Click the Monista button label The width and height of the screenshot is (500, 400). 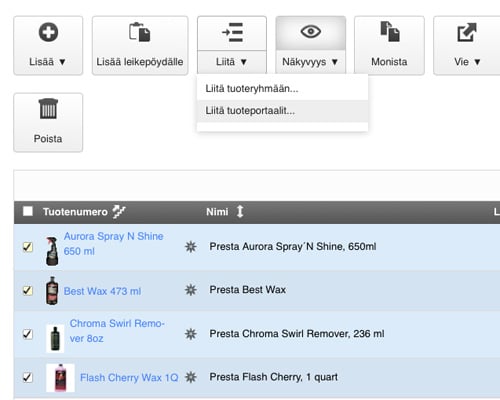pos(389,62)
